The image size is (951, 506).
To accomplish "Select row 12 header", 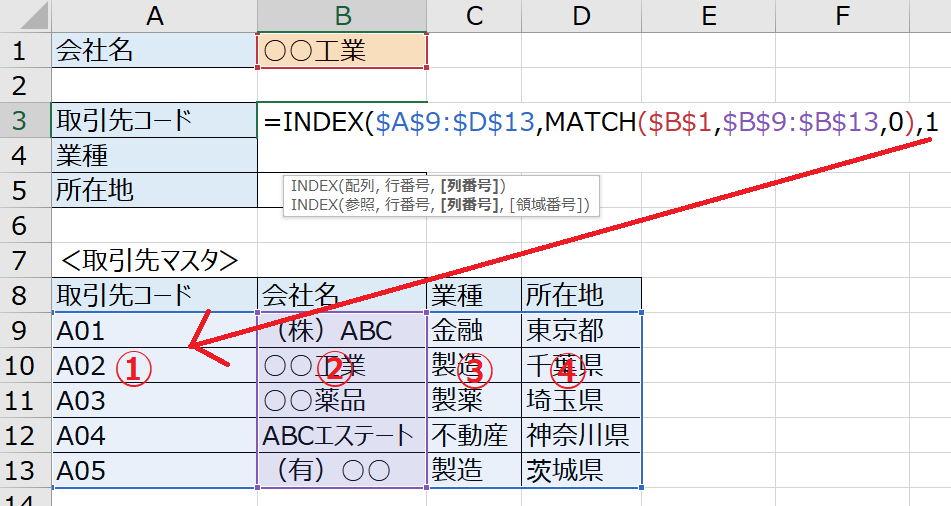I will tap(25, 436).
